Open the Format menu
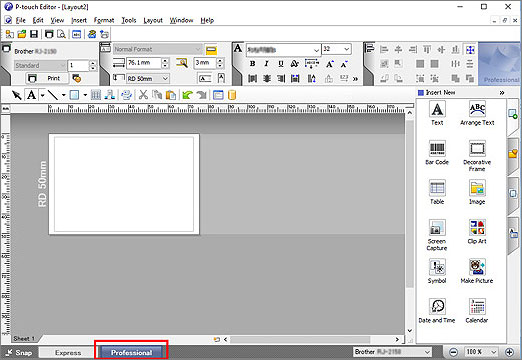Image resolution: width=522 pixels, height=360 pixels. pos(104,20)
